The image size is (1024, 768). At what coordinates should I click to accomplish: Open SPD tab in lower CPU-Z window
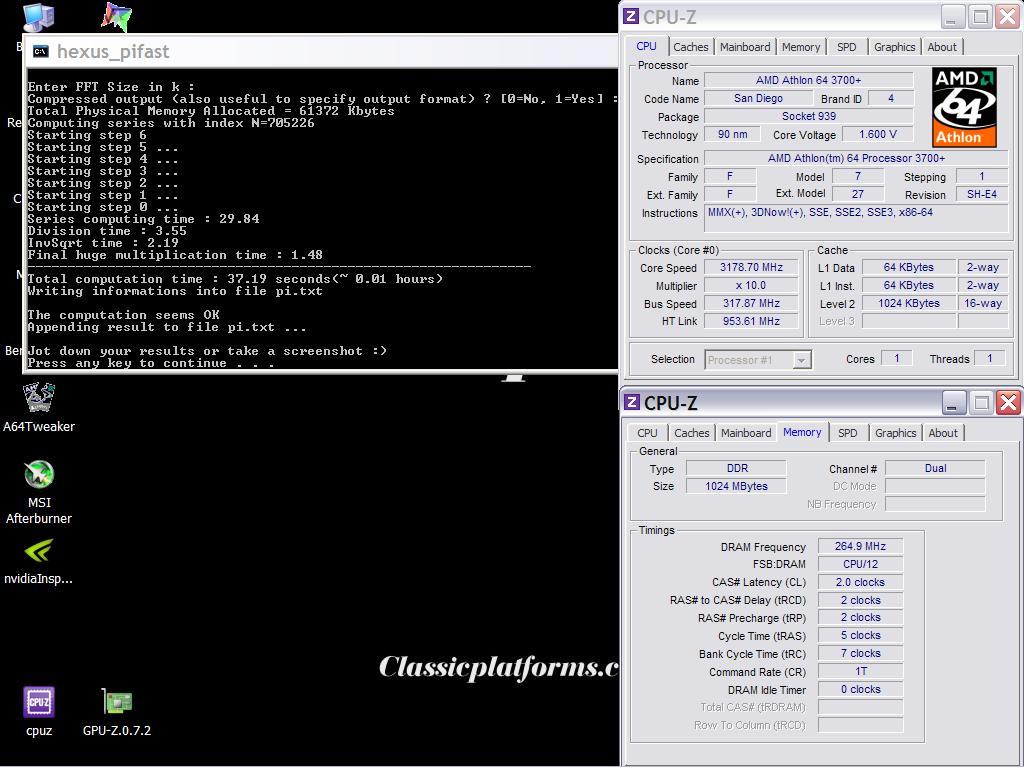tap(848, 433)
